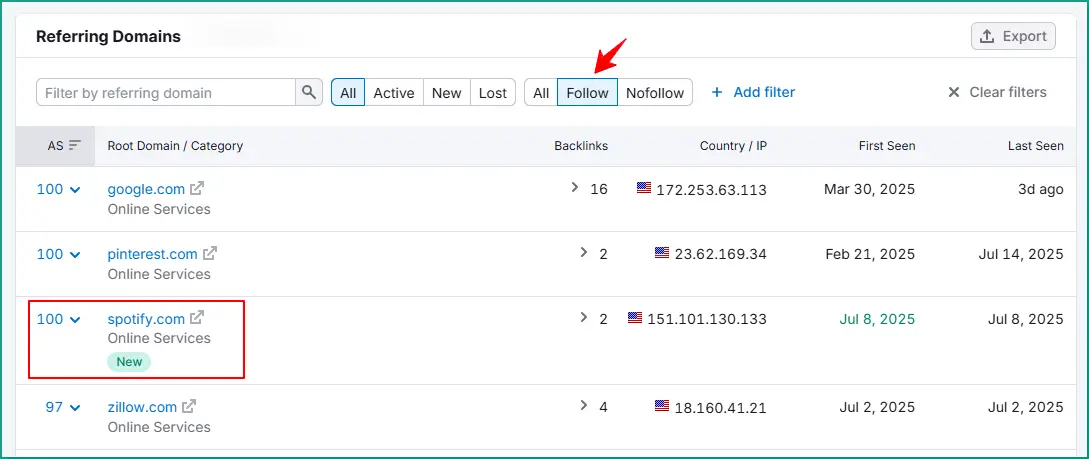Click the US flag beside 151.101.130.133
This screenshot has width=1089, height=459.
[x=635, y=317]
